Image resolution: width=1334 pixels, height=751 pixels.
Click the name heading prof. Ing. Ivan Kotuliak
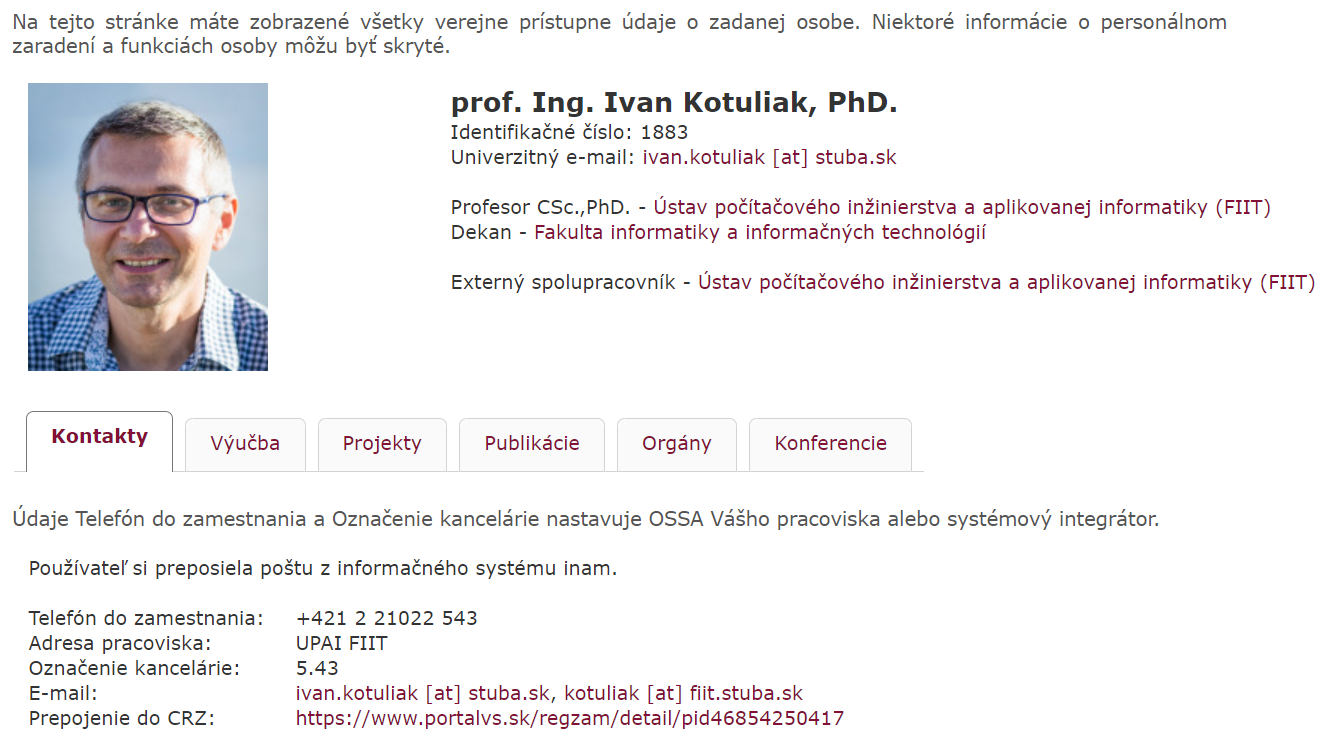[x=674, y=103]
